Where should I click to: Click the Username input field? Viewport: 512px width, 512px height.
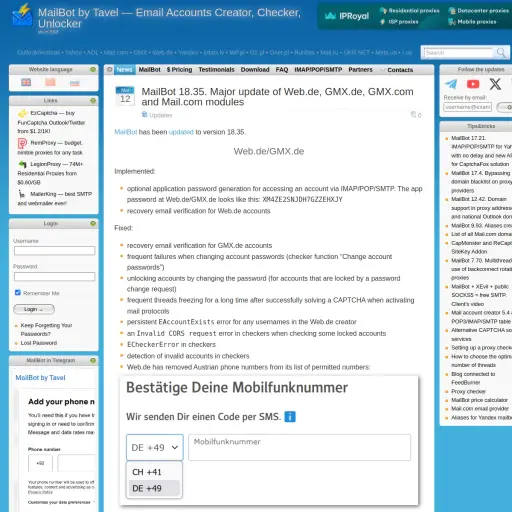pyautogui.click(x=54, y=251)
